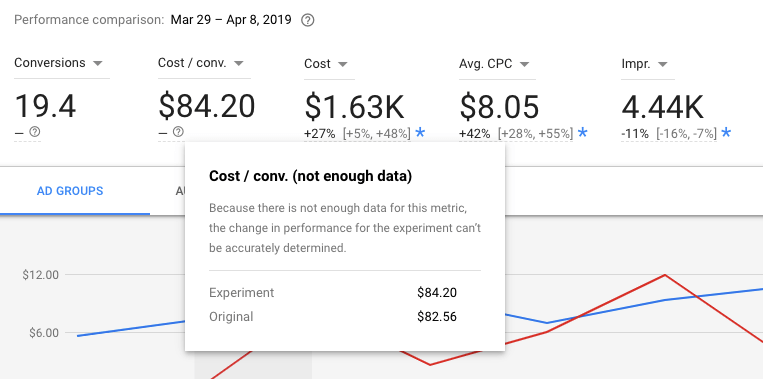Switch to the AD GROUPS tab
The height and width of the screenshot is (379, 763).
click(x=70, y=191)
